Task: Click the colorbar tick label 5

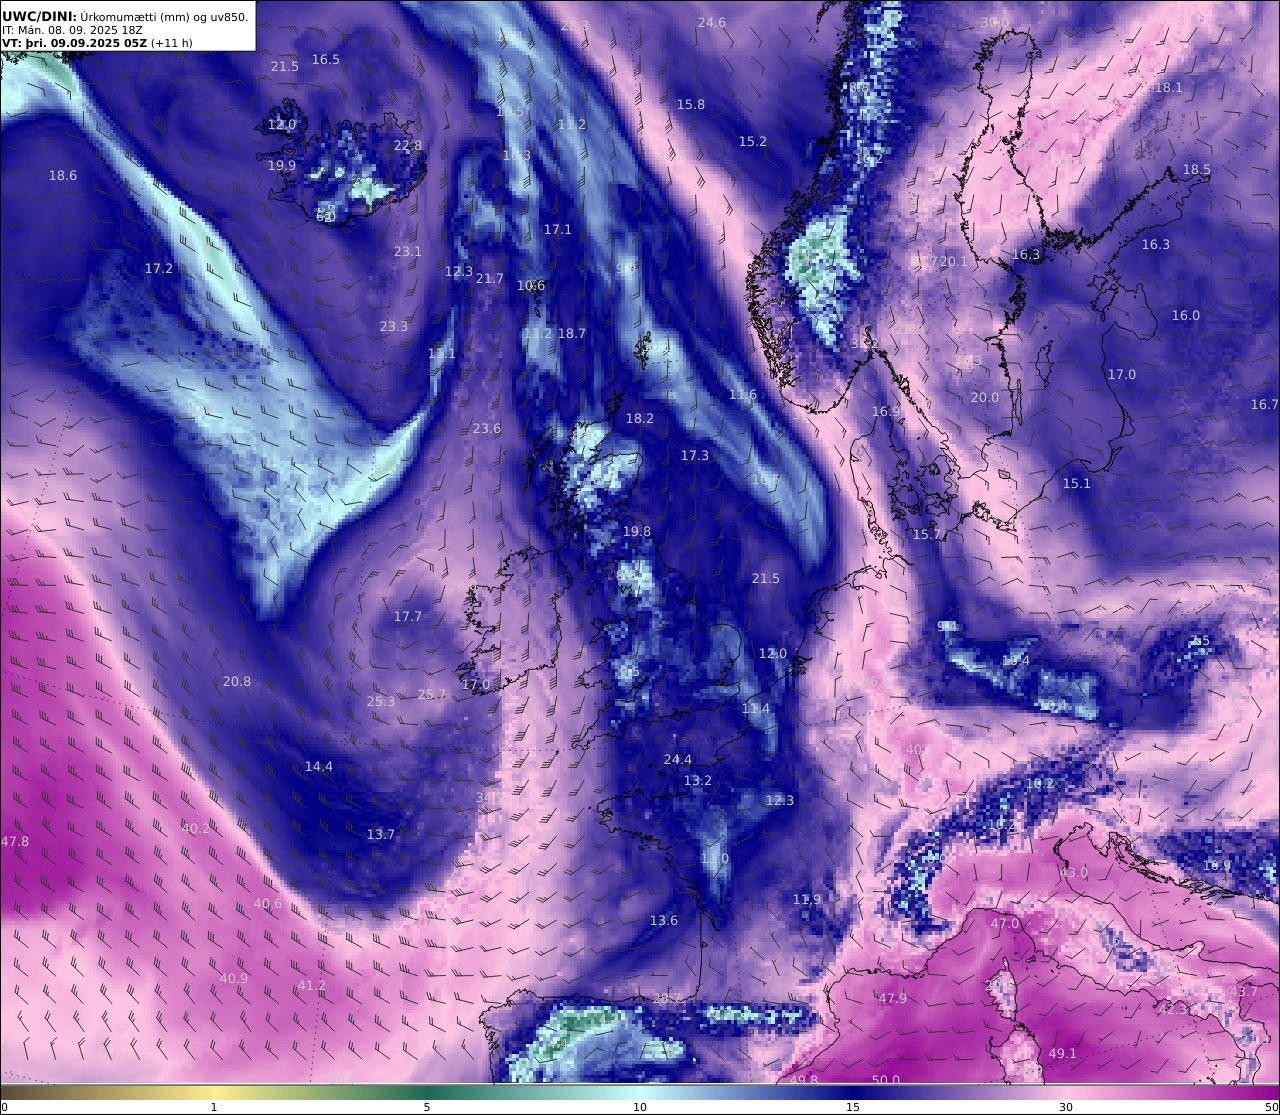Action: 427,1107
